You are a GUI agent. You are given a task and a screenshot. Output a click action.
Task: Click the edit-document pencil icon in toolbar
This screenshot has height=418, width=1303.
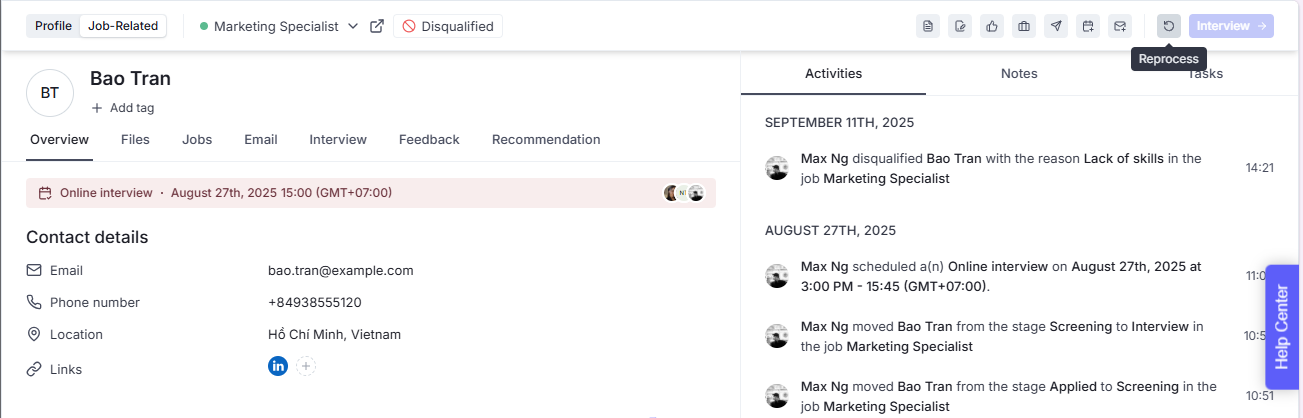click(960, 26)
